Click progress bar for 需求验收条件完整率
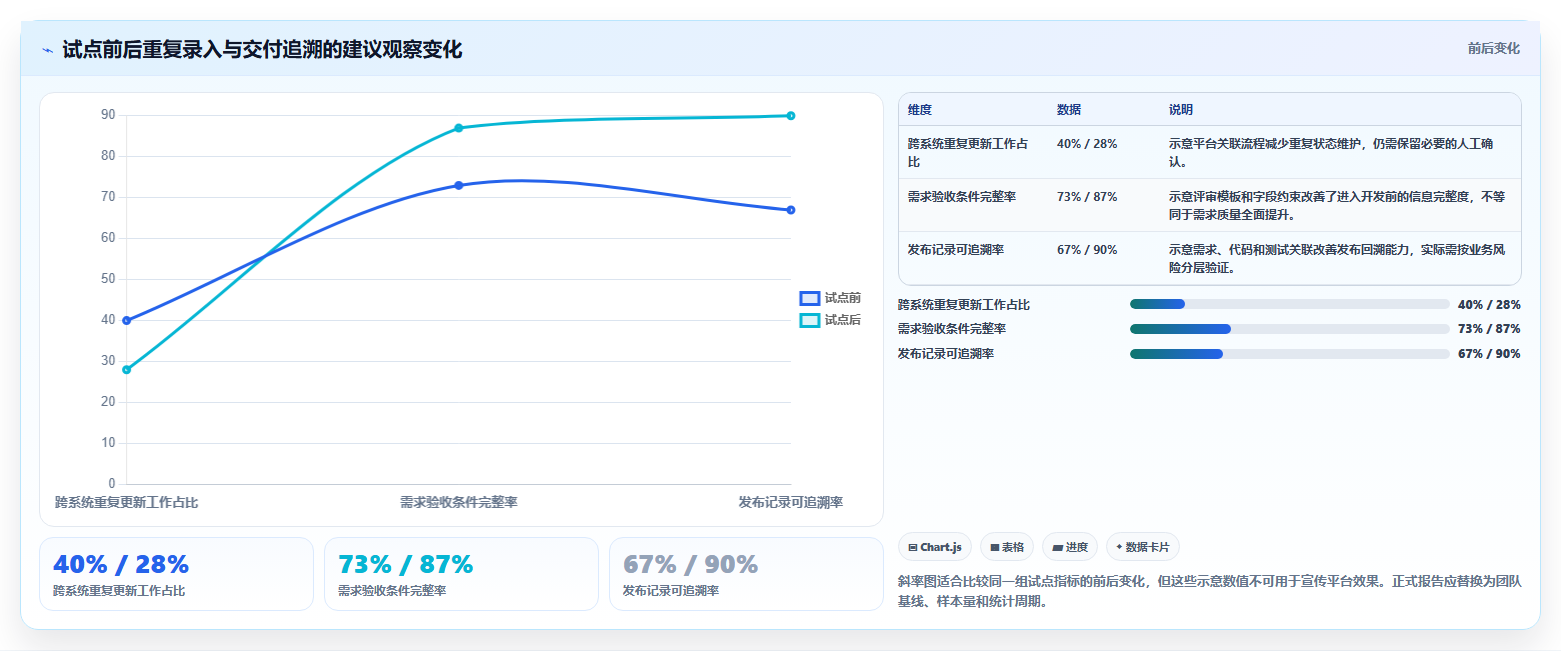 [1289, 329]
